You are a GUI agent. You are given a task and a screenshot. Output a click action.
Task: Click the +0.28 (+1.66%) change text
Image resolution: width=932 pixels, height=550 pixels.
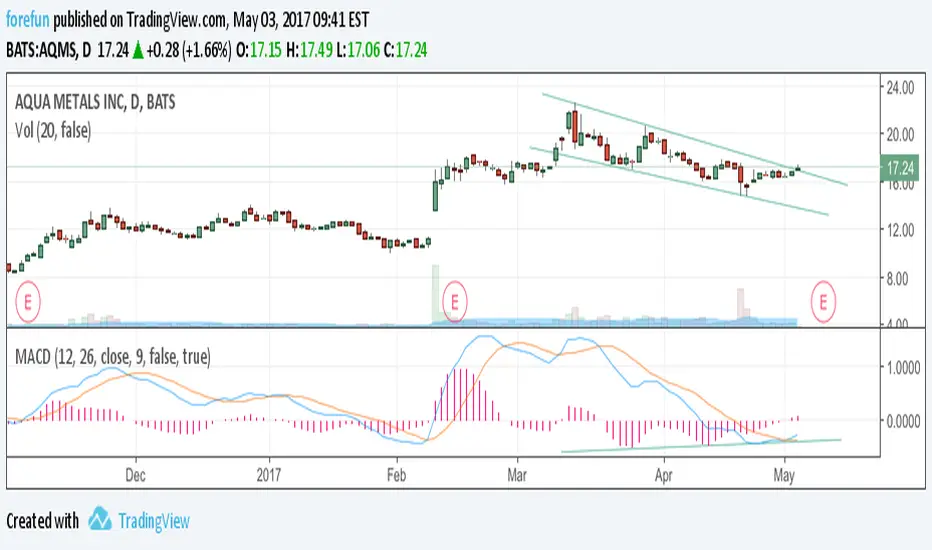point(188,50)
